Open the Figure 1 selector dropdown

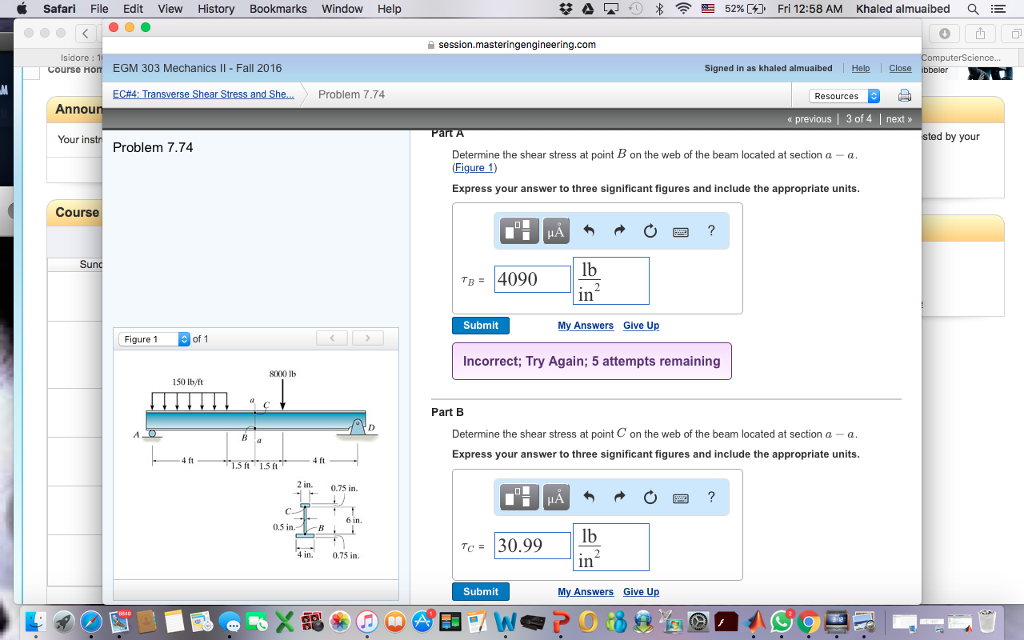pyautogui.click(x=153, y=339)
